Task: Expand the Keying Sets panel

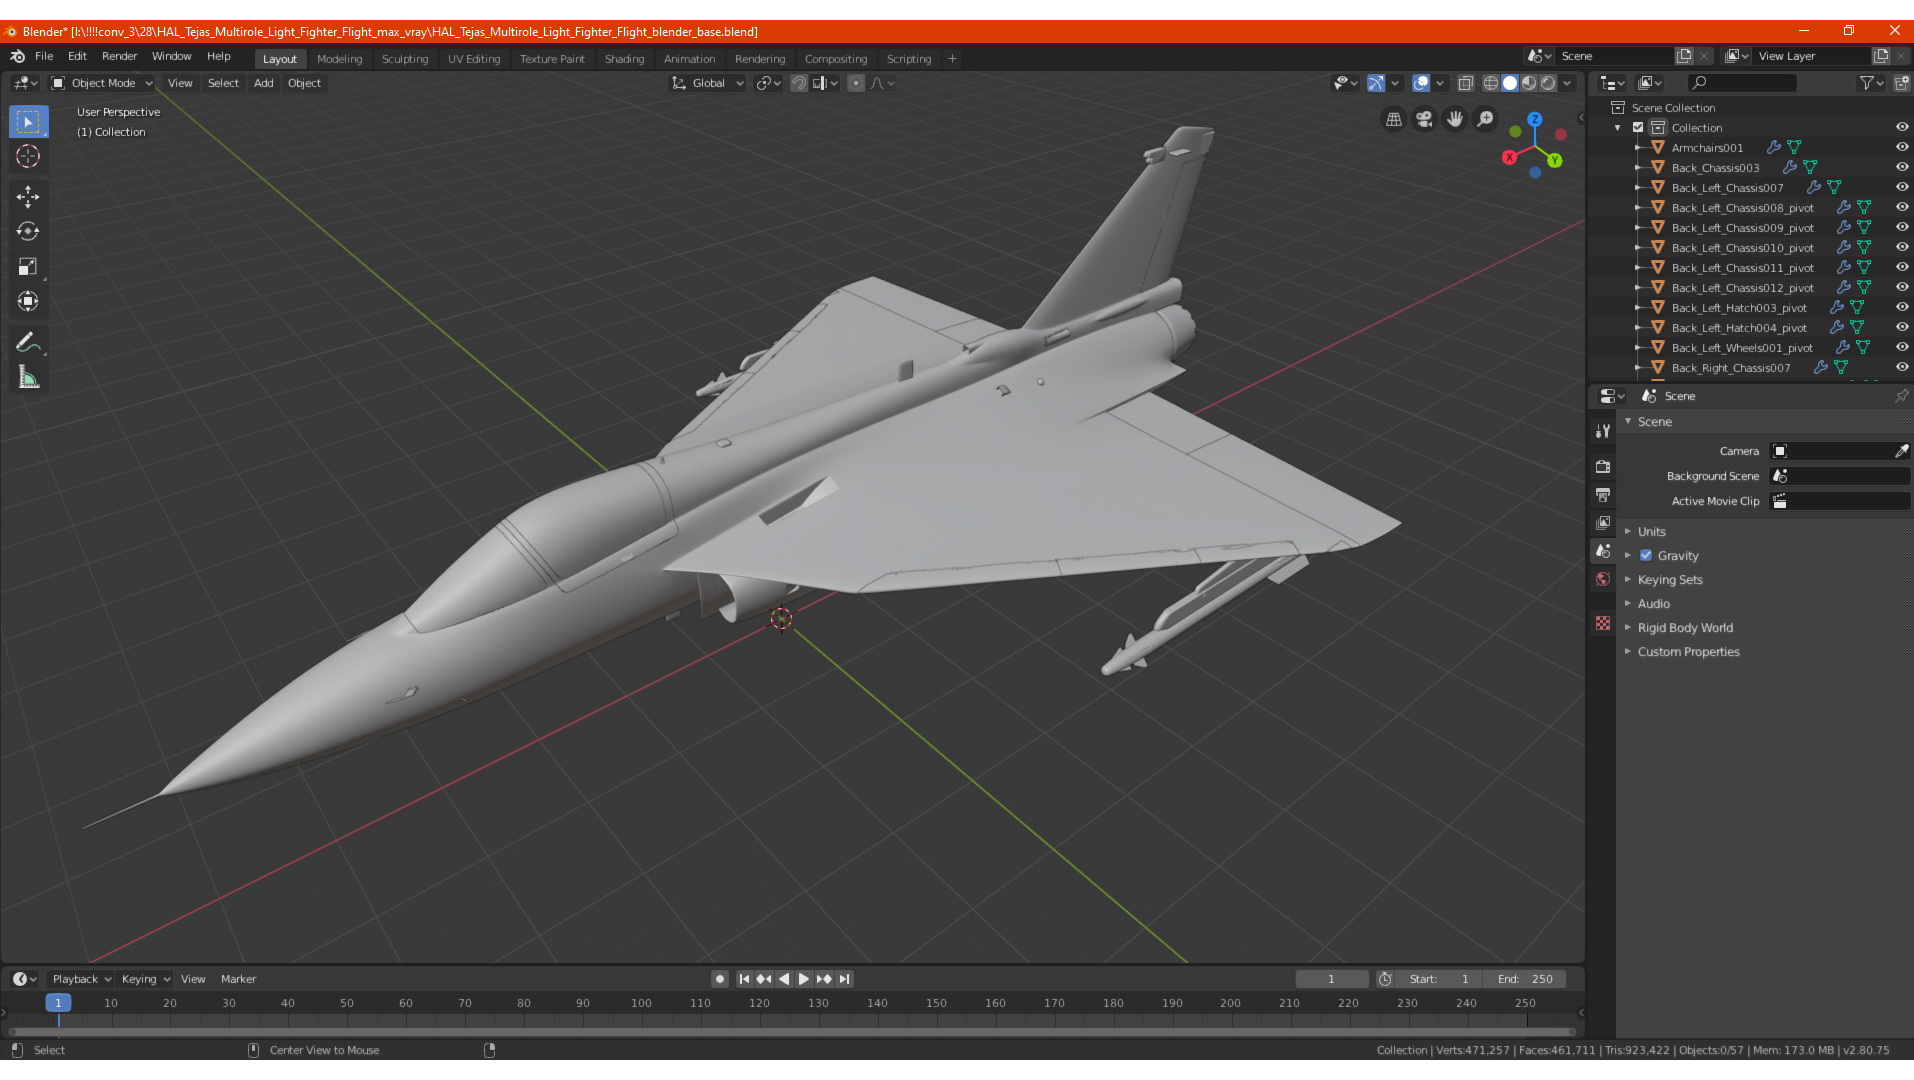Action: click(1669, 580)
